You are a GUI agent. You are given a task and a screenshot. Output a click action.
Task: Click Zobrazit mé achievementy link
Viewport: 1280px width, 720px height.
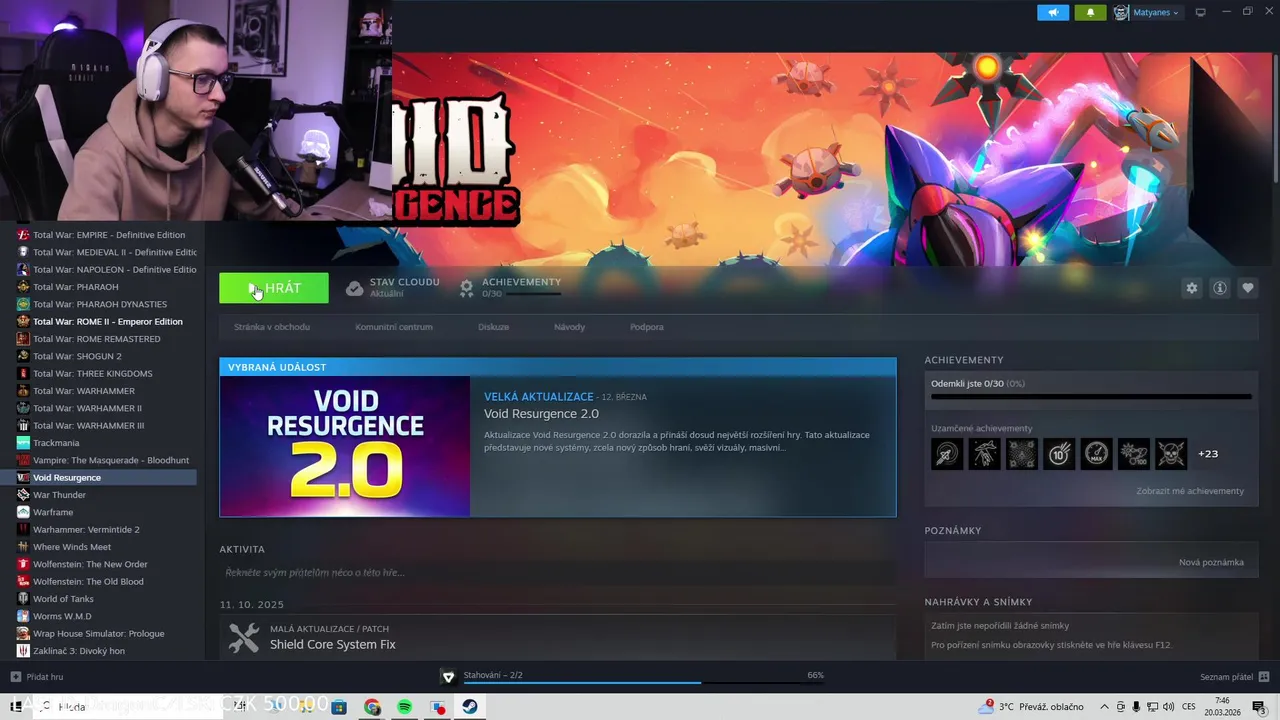coord(1190,491)
